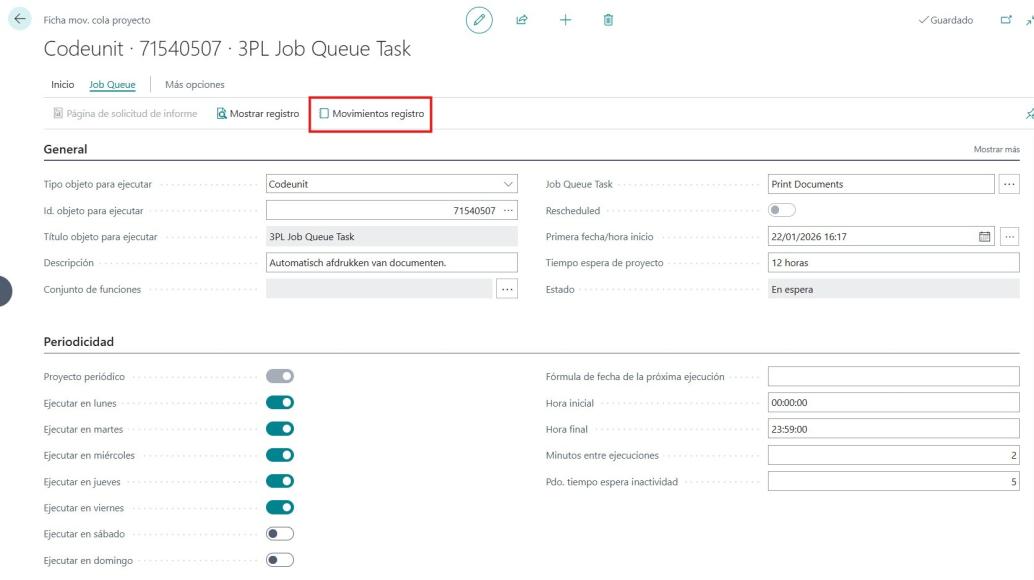The height and width of the screenshot is (580, 1034).
Task: Expand Tipo objeto para ejecutar dropdown
Action: pyautogui.click(x=508, y=184)
